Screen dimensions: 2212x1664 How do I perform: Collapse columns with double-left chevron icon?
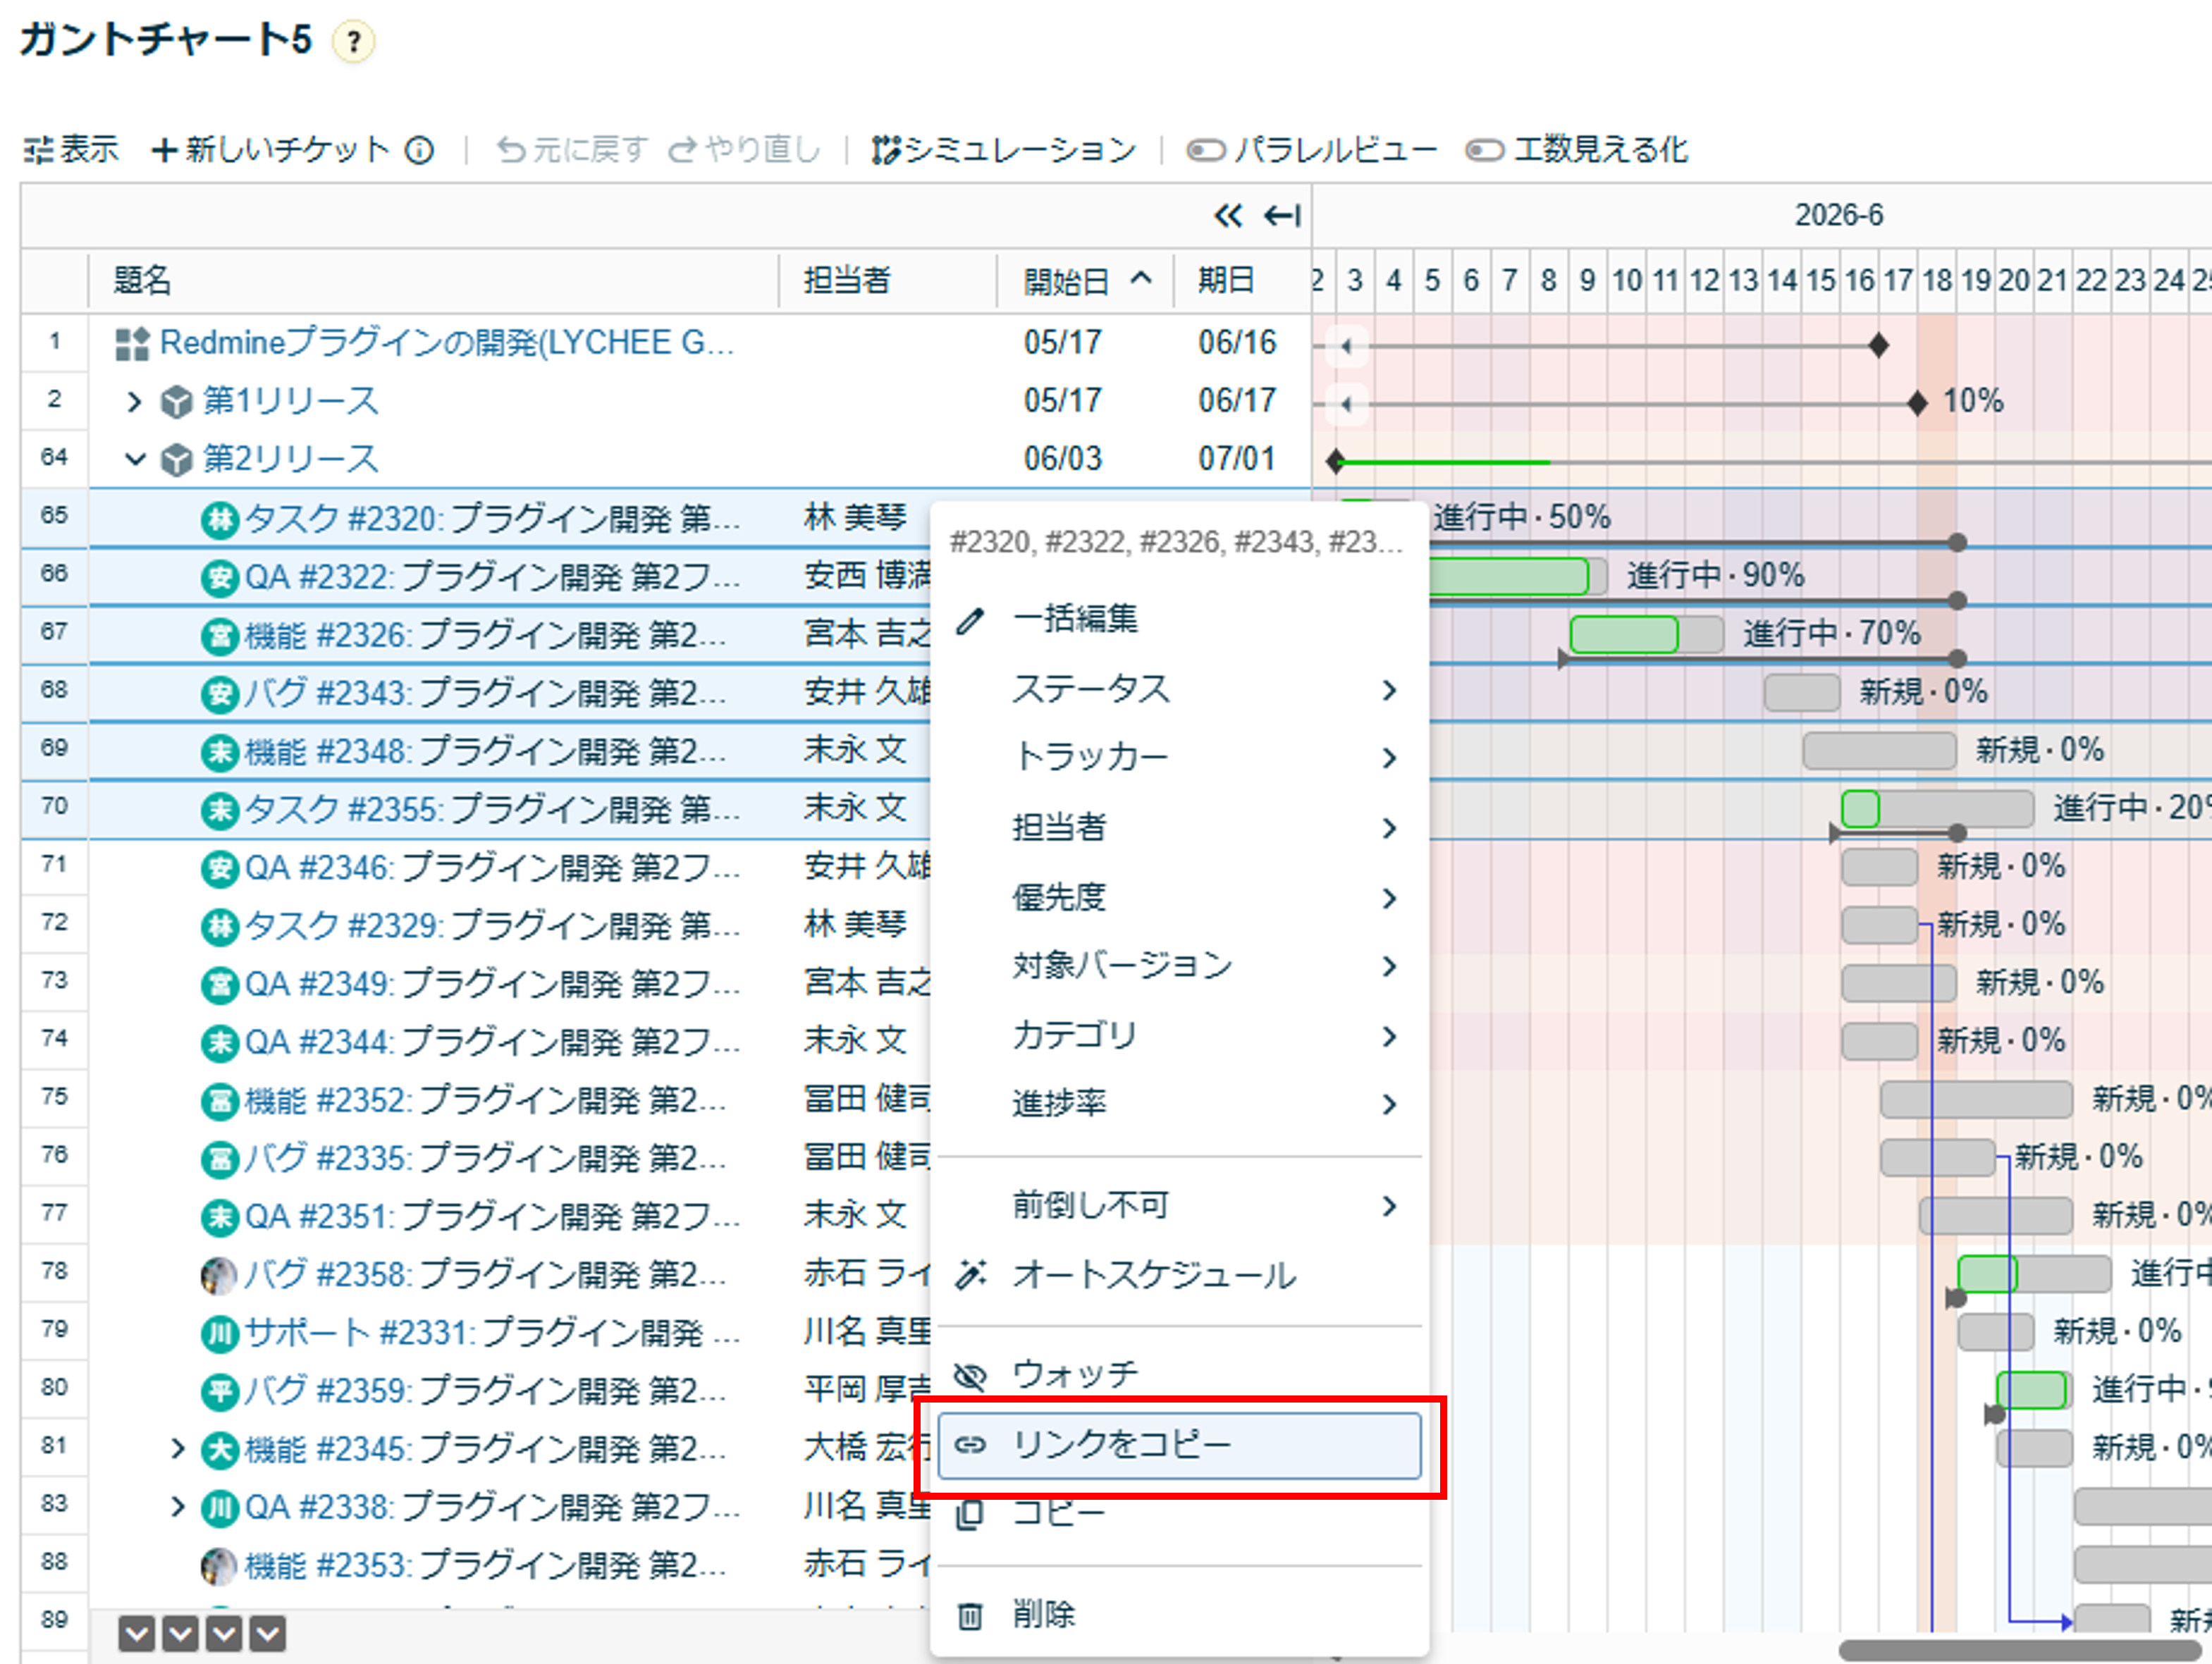point(1228,215)
